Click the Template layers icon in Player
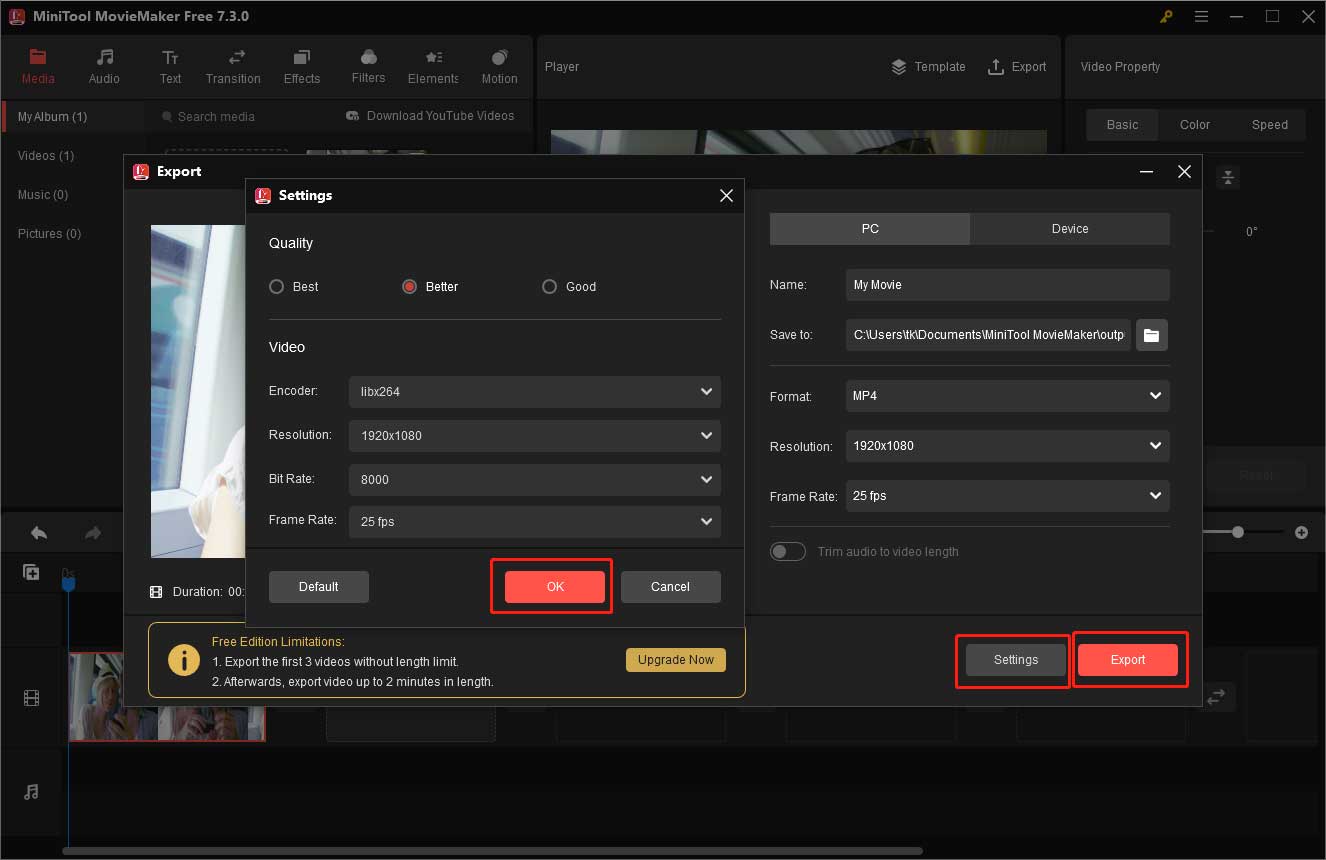This screenshot has height=860, width=1326. [899, 67]
